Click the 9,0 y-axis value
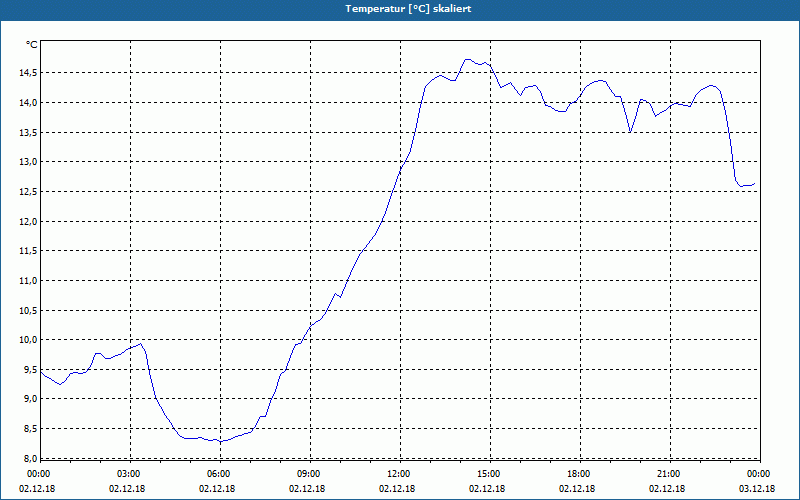The height and width of the screenshot is (500, 800). click(31, 399)
